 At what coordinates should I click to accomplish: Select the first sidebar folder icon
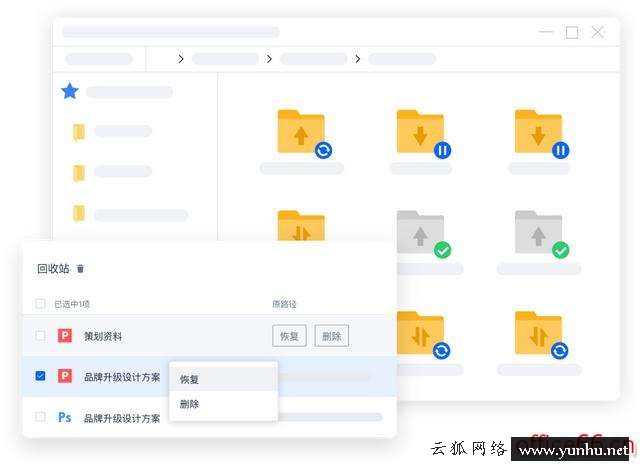tap(79, 131)
